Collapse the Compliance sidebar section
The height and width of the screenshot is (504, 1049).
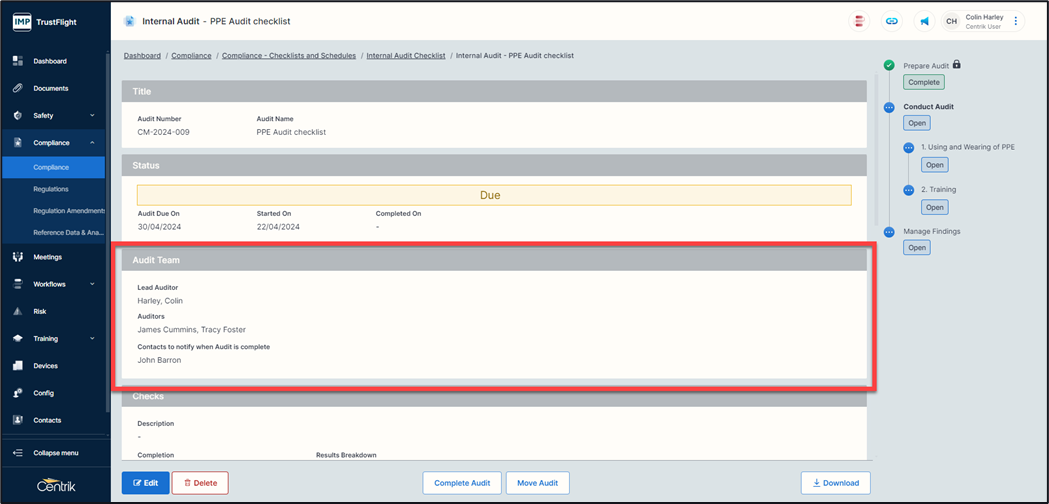pyautogui.click(x=92, y=143)
